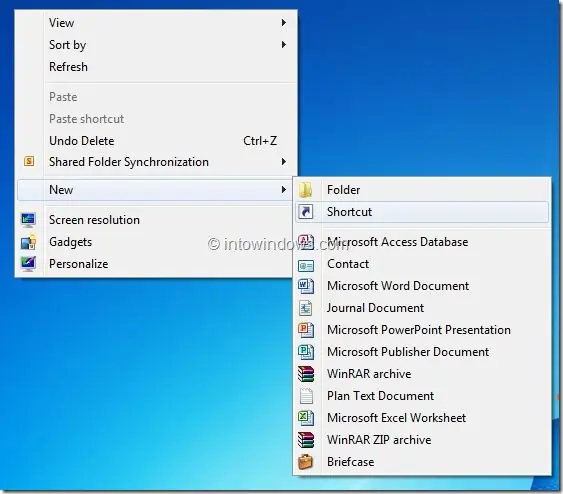Choose Plan Text Document label
Image resolution: width=563 pixels, height=494 pixels.
click(x=380, y=396)
